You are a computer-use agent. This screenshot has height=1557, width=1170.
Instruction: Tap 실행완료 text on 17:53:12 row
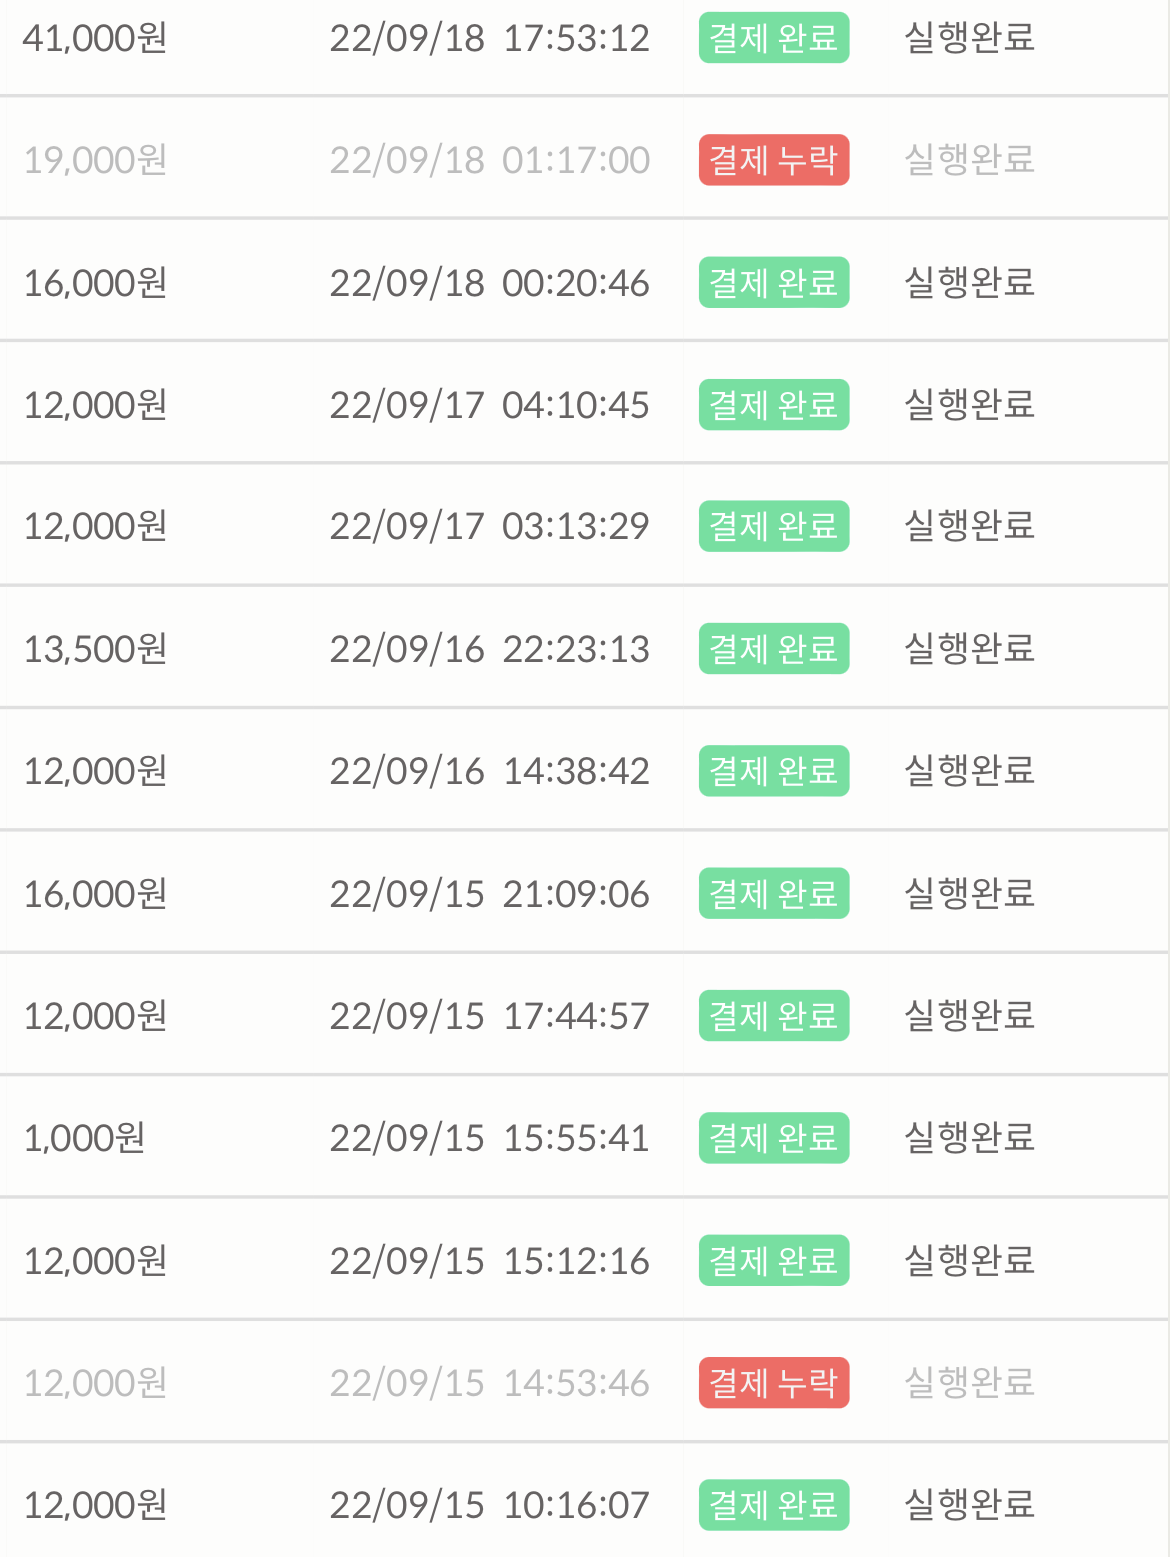[x=969, y=37]
